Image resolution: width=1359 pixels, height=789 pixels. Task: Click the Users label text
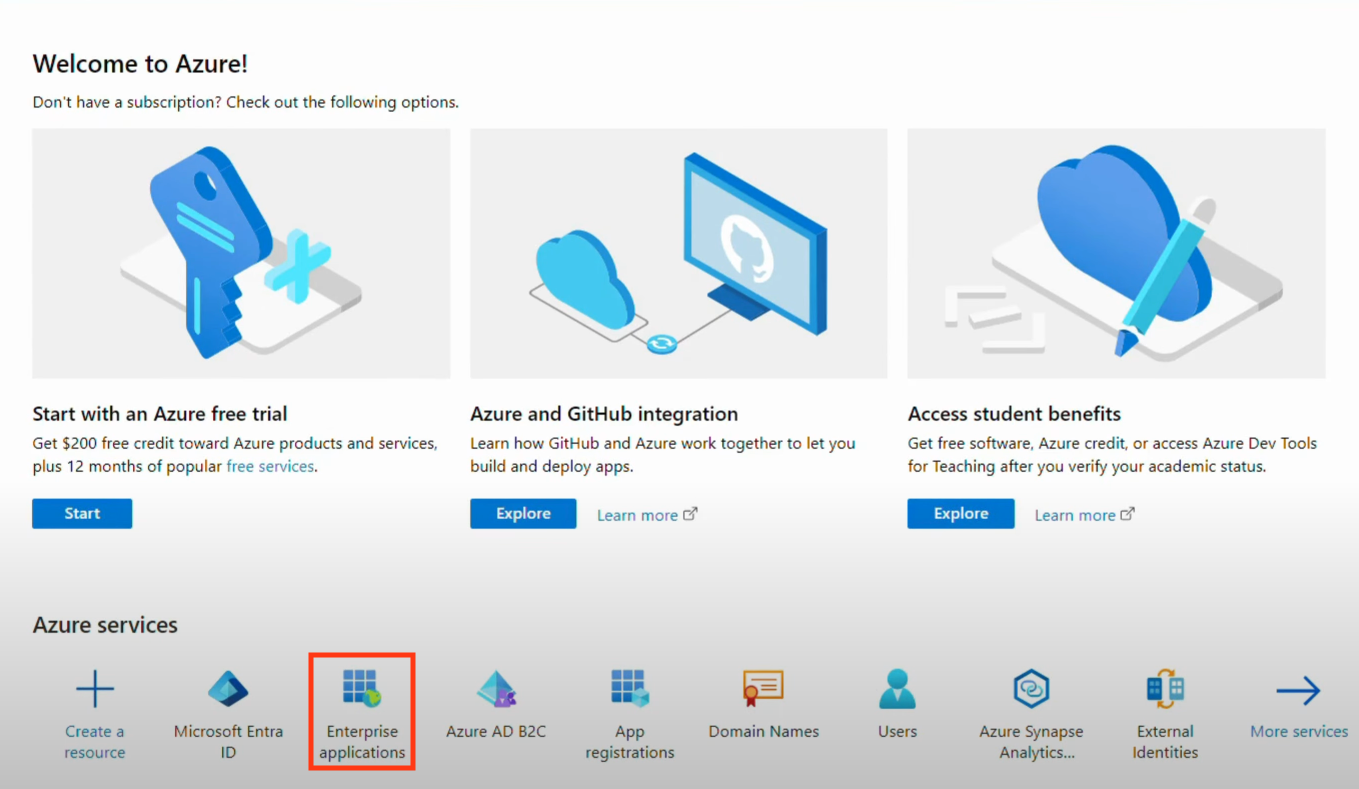(x=897, y=731)
